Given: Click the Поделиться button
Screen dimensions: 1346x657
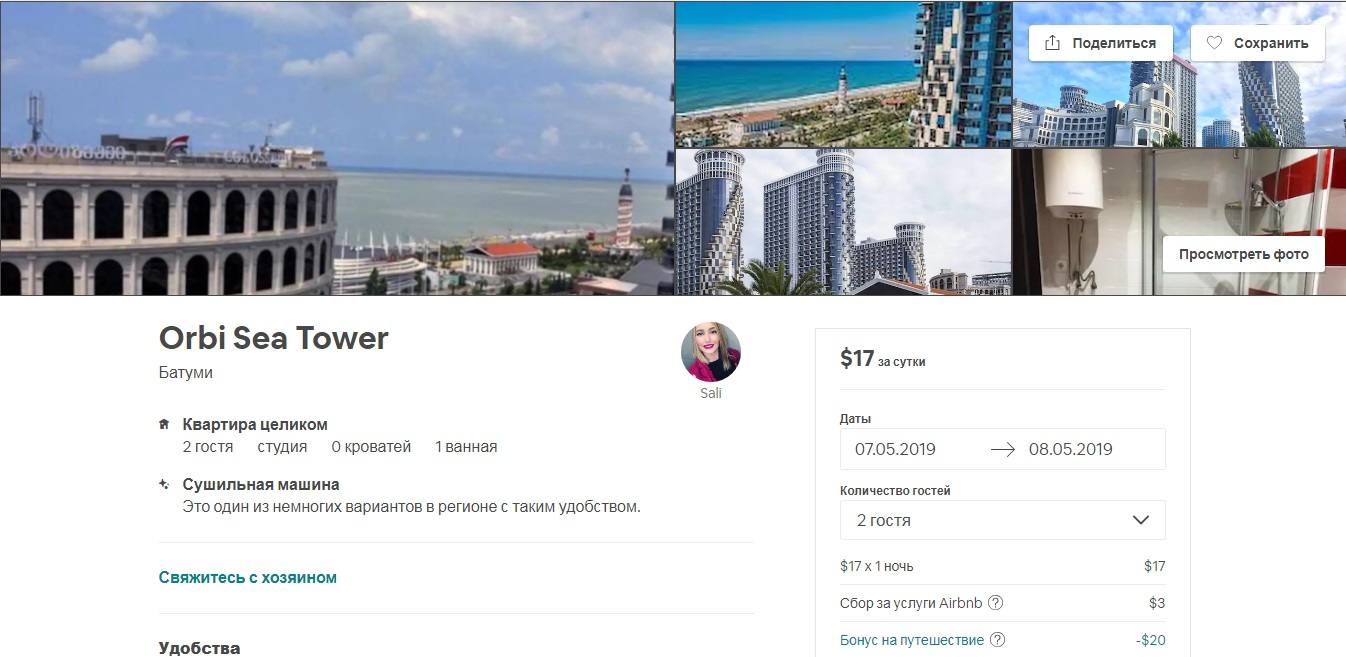Looking at the screenshot, I should click(1101, 43).
